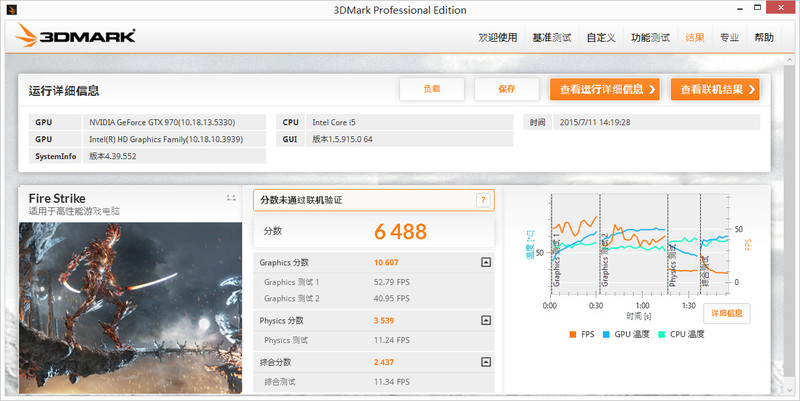Click the Fire Strike preview image
The height and width of the screenshot is (401, 800).
131,308
